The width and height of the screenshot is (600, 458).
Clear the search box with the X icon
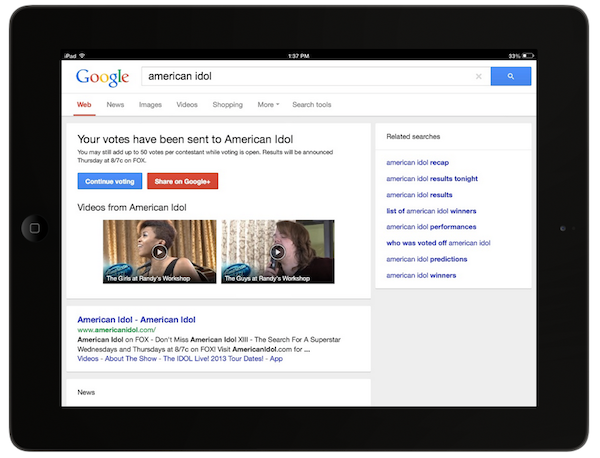(x=478, y=76)
